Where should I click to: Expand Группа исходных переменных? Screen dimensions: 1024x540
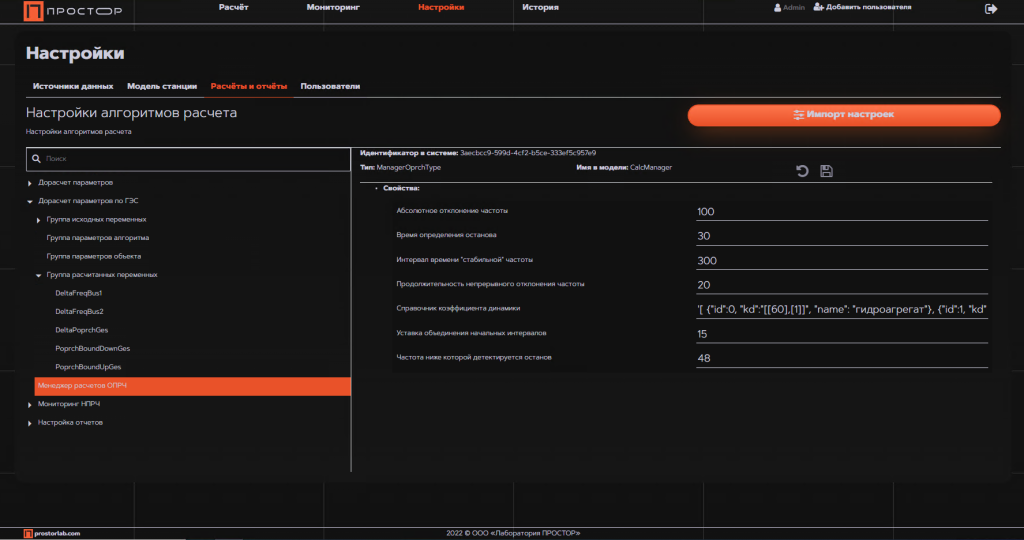[39, 219]
